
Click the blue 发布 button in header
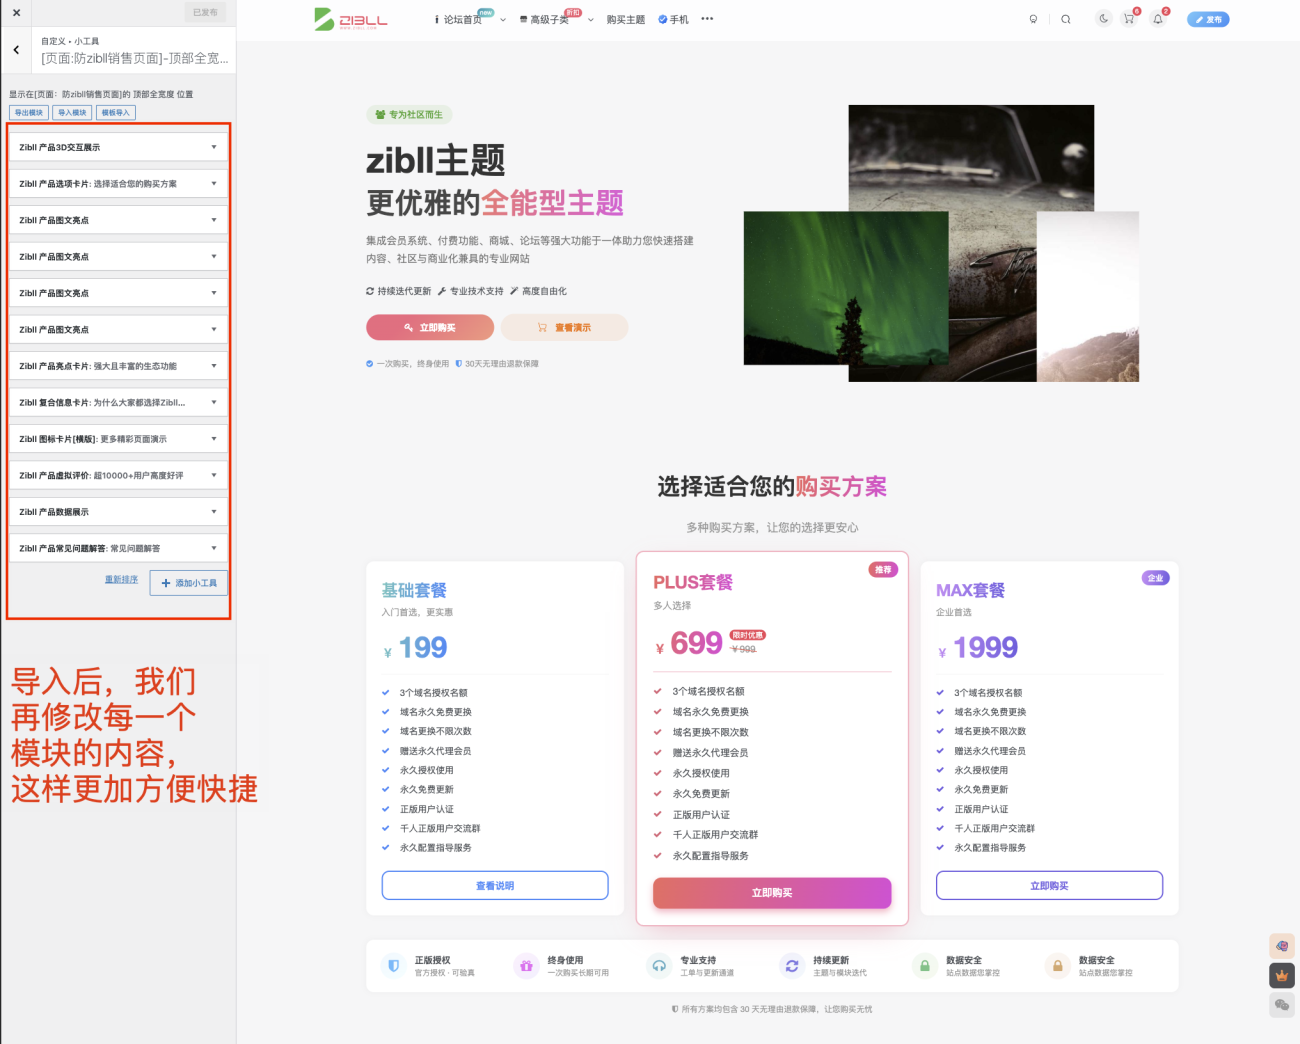click(1208, 19)
